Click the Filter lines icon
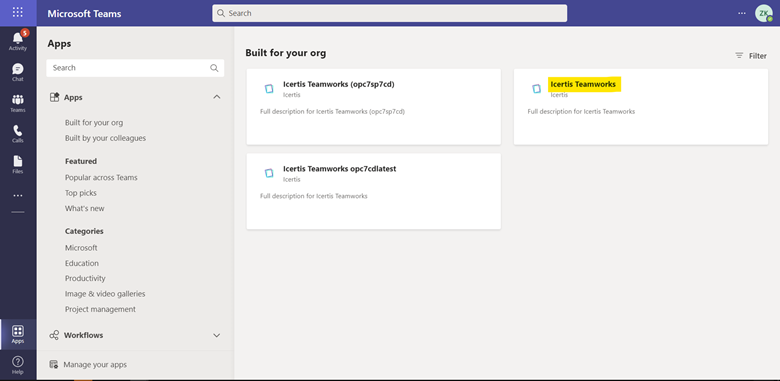Image resolution: width=780 pixels, height=381 pixels. click(x=739, y=56)
